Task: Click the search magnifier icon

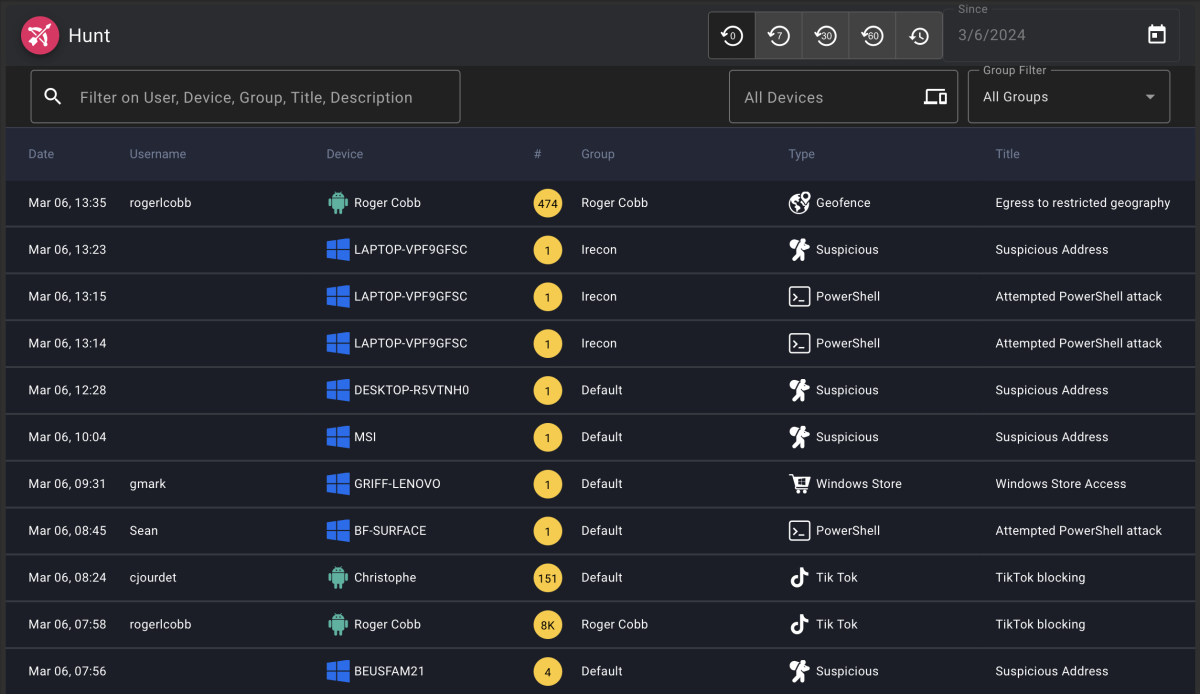Action: pos(53,96)
